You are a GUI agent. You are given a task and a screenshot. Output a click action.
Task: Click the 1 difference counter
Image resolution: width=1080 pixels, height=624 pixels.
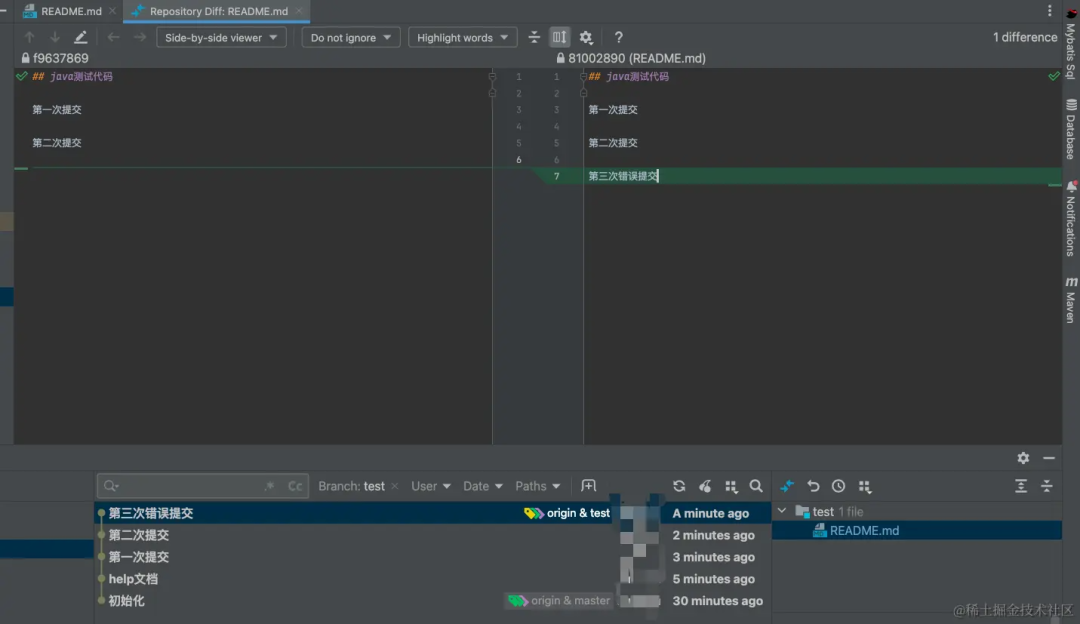point(1024,37)
